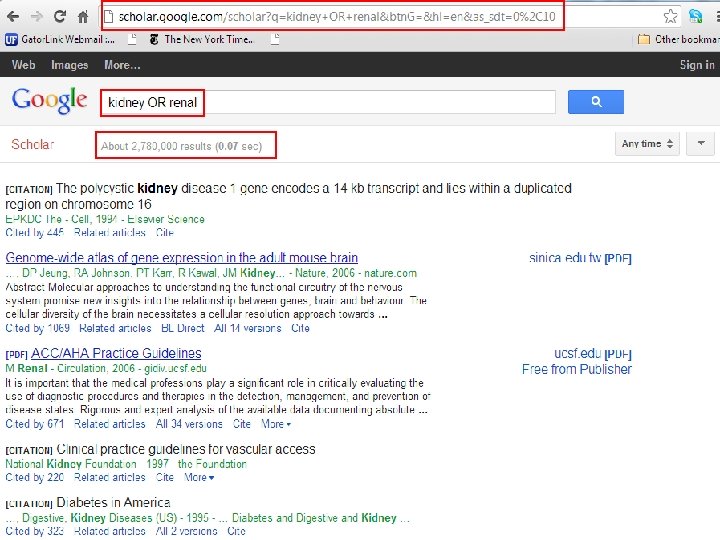The image size is (720, 540).
Task: Open the GatorLink Webmail bookmark
Action: (60, 39)
